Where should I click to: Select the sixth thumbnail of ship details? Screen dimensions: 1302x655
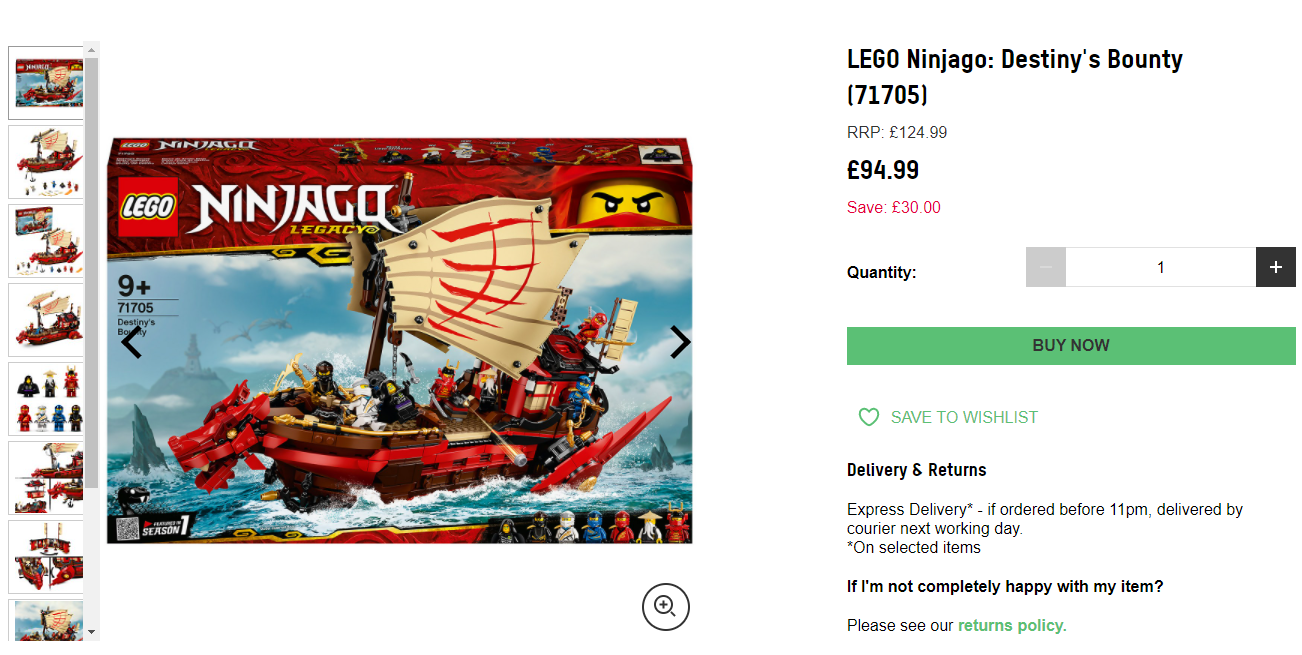(x=46, y=478)
